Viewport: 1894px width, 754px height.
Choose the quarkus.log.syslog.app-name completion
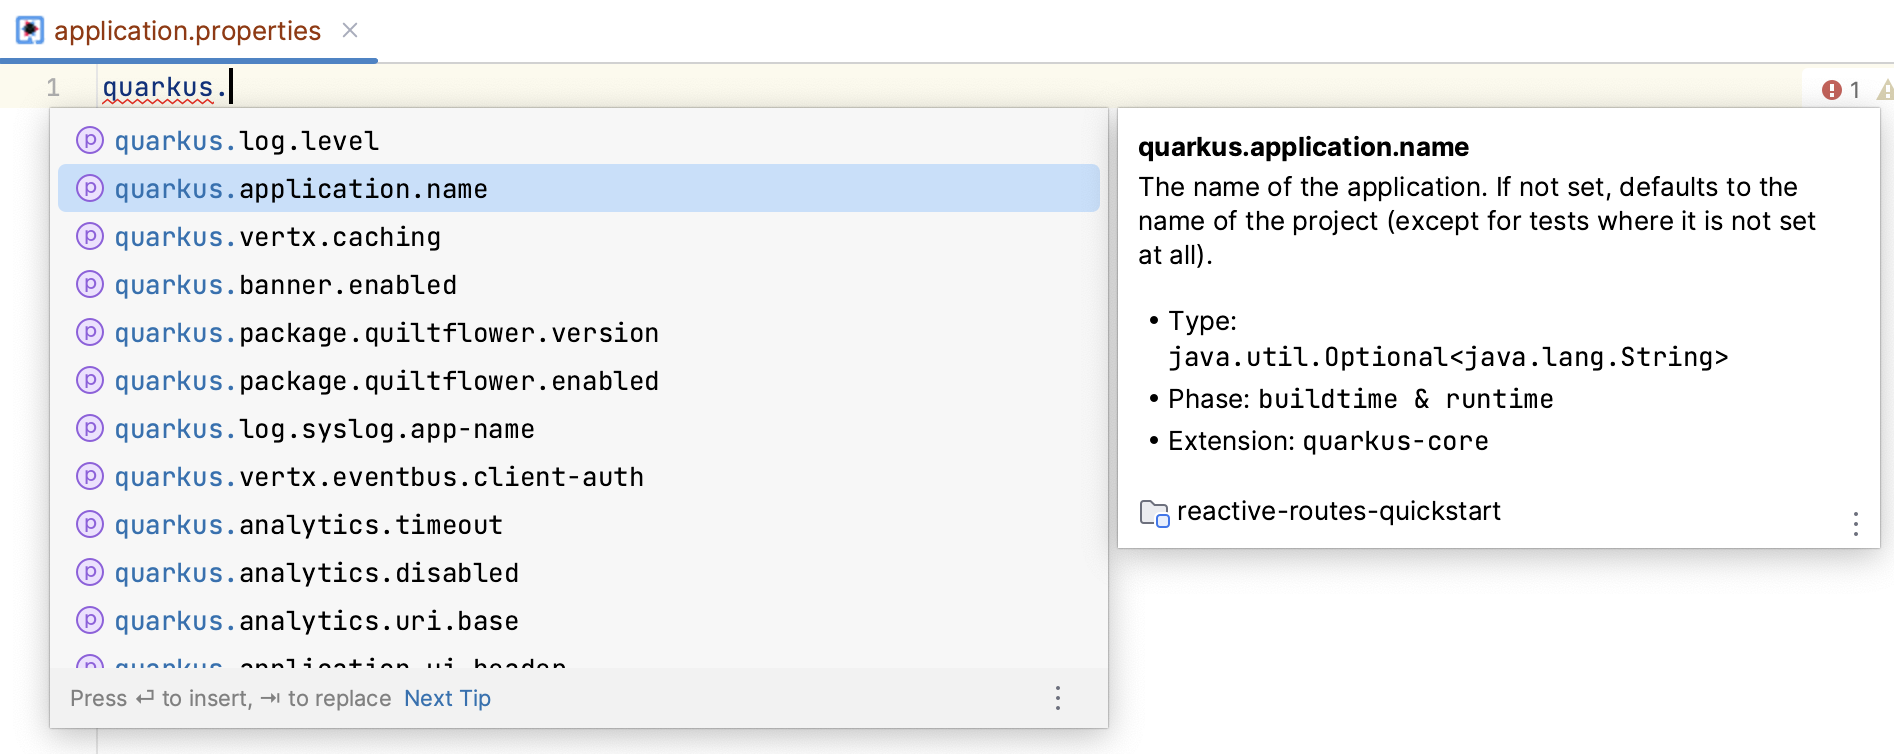coord(579,429)
